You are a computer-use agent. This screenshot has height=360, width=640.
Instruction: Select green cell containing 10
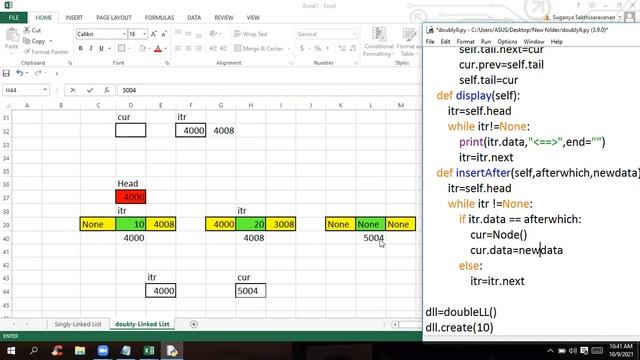[x=131, y=224]
